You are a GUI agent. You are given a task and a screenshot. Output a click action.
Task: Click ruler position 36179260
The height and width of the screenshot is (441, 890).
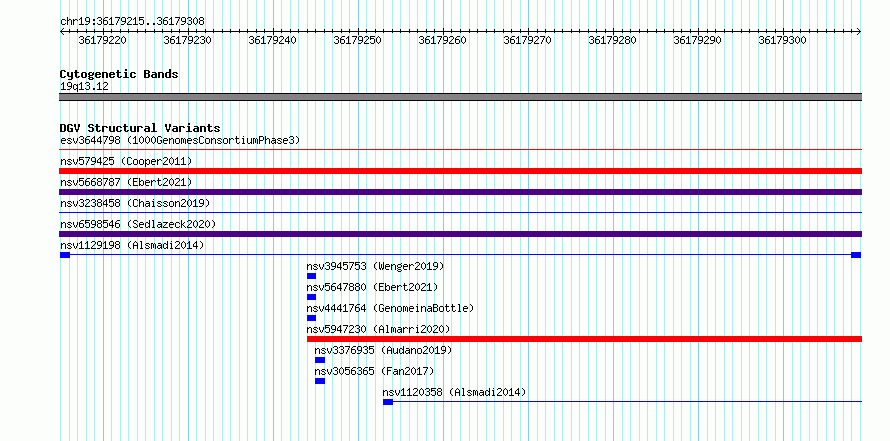(443, 40)
